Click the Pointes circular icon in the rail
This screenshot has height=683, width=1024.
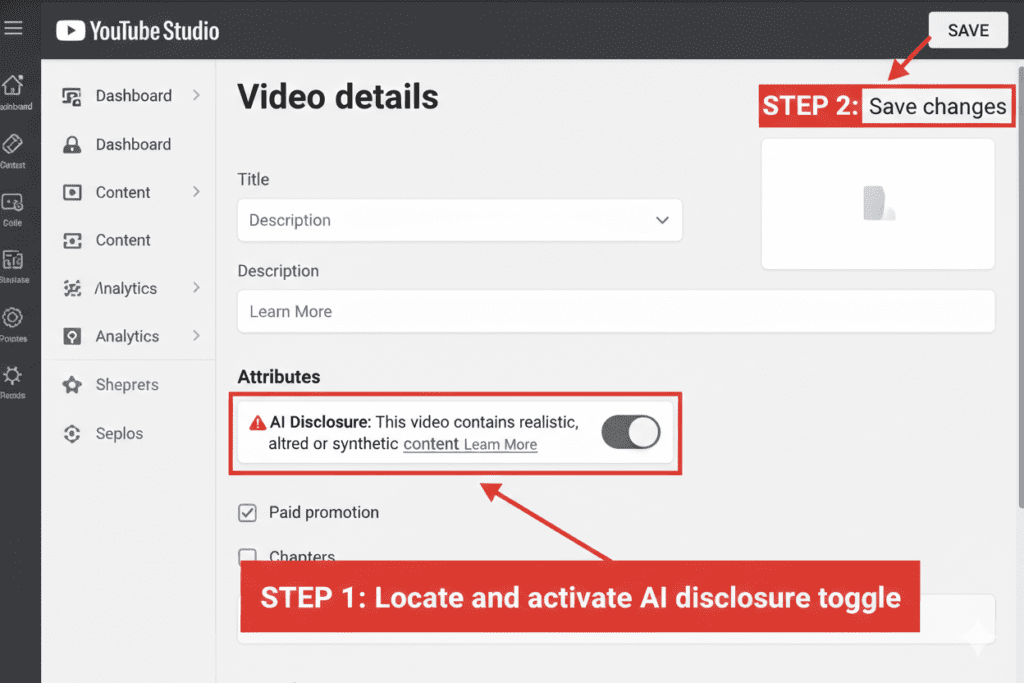(12, 318)
